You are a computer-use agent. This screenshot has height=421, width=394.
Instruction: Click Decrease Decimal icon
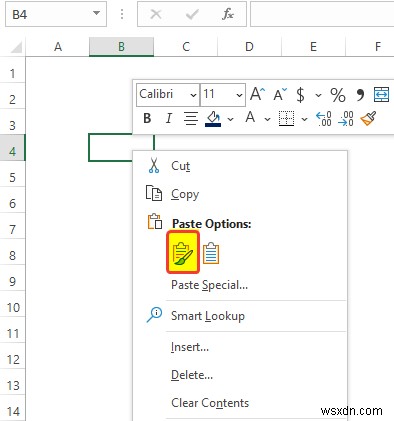[346, 119]
